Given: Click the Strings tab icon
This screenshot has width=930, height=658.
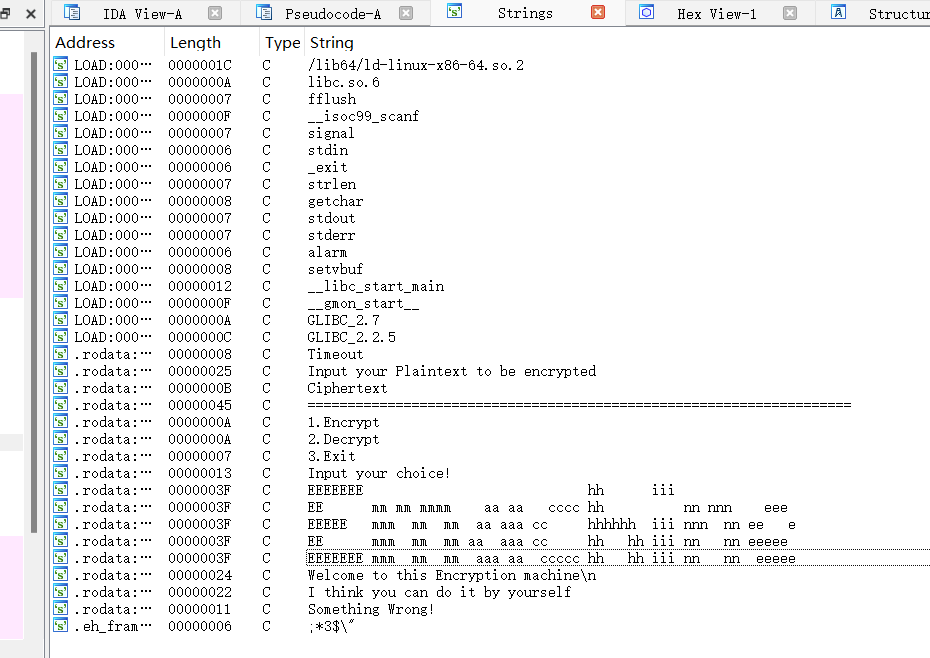Looking at the screenshot, I should (455, 13).
